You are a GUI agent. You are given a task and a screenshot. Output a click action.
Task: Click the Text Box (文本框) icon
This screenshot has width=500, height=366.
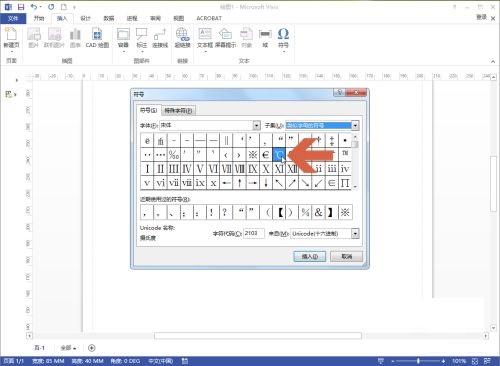205,34
